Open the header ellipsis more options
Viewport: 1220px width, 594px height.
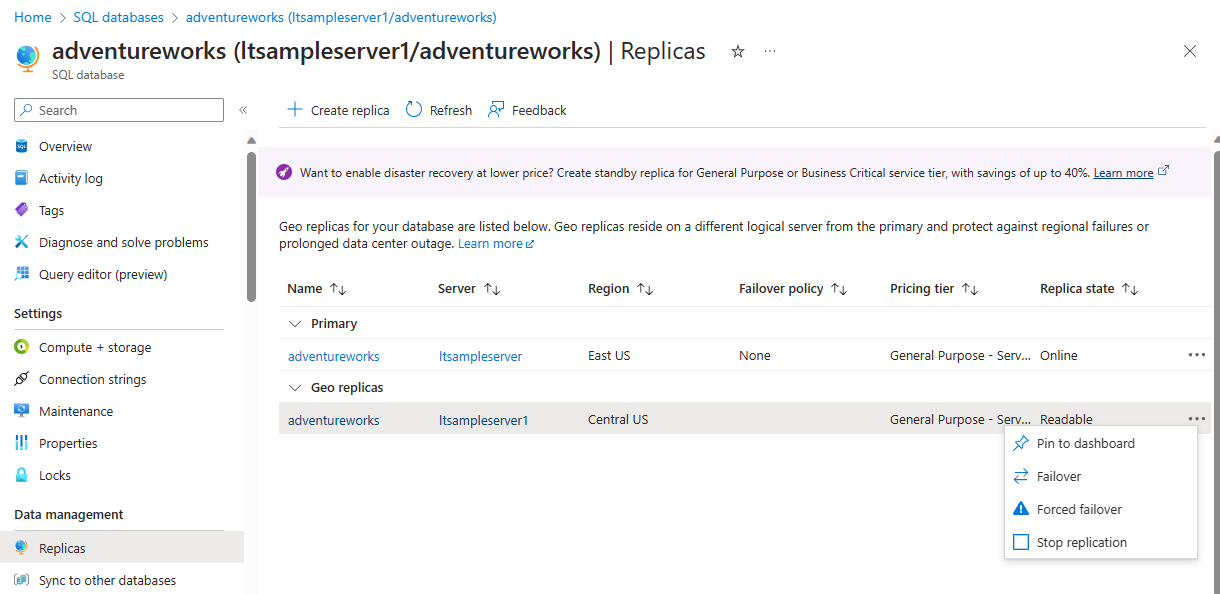(x=770, y=51)
